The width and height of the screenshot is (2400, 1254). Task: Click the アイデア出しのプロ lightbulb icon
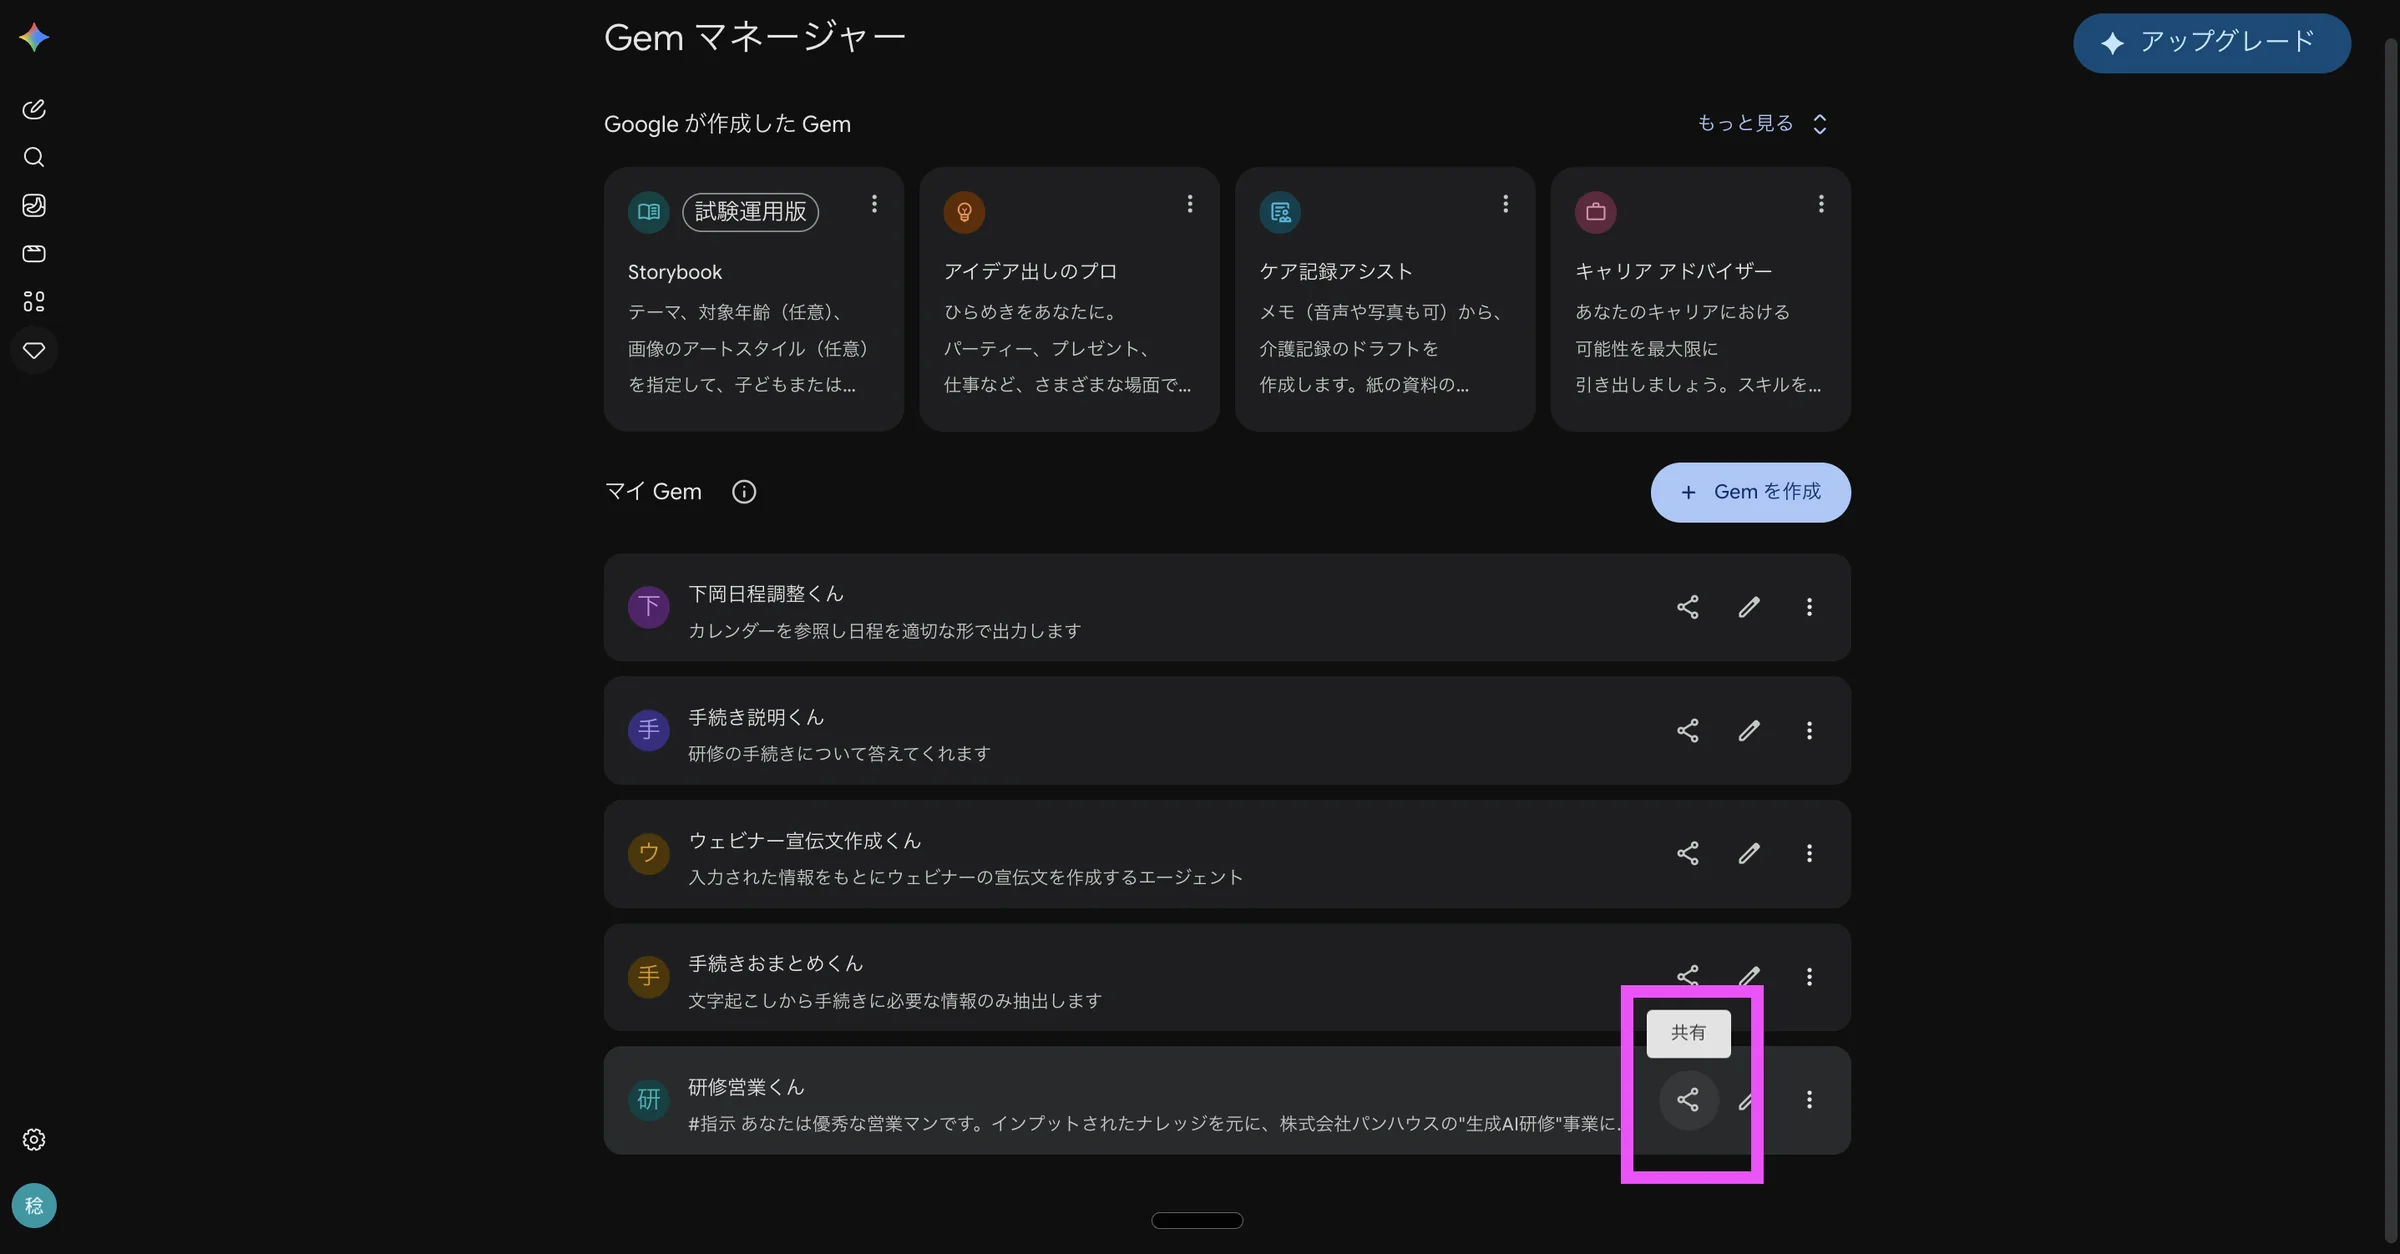[x=965, y=212]
